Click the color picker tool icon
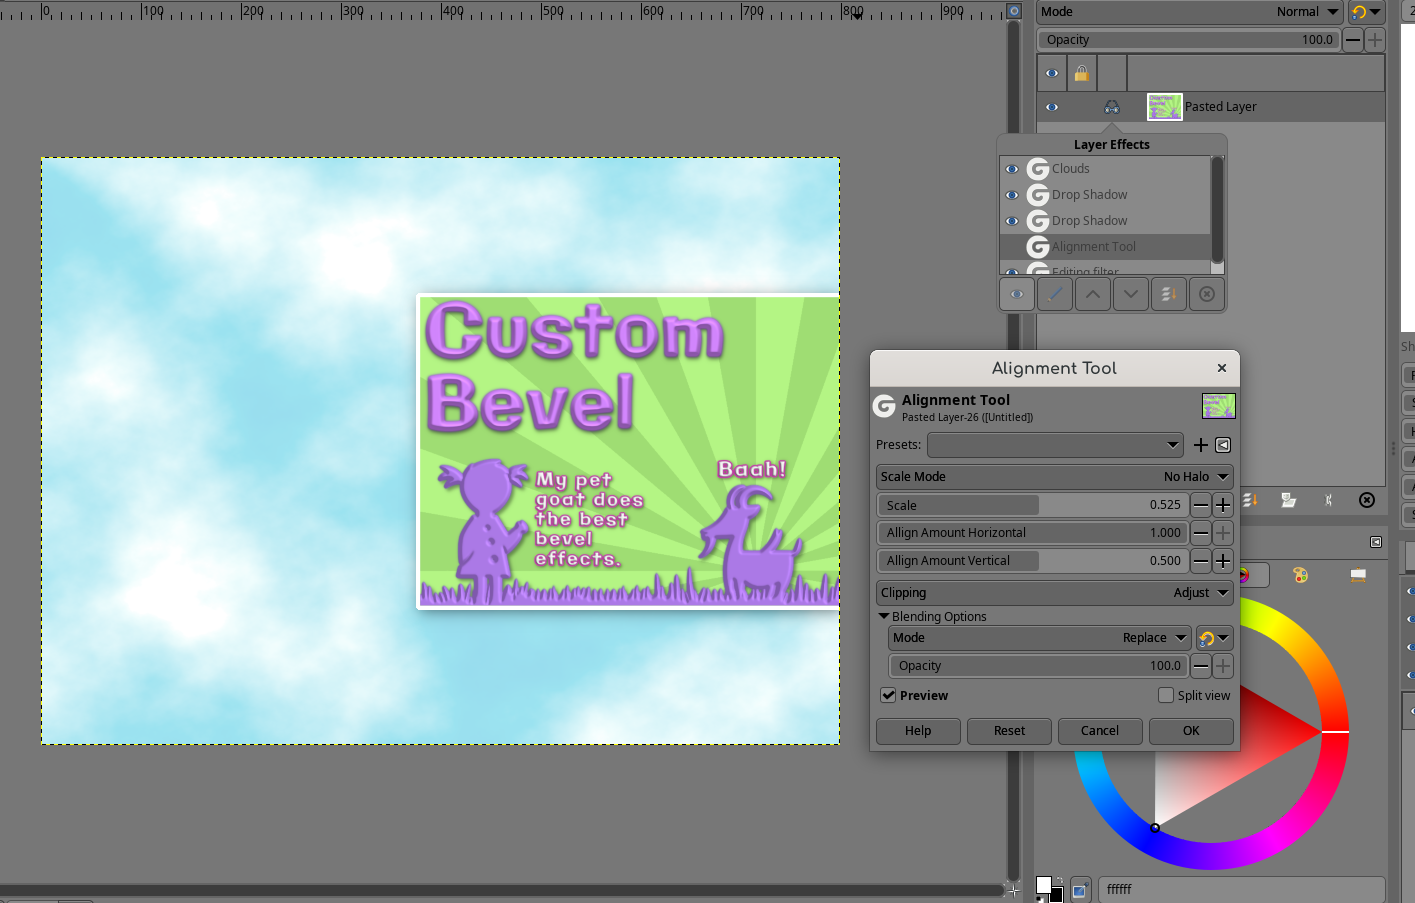The height and width of the screenshot is (903, 1415). (x=1080, y=889)
